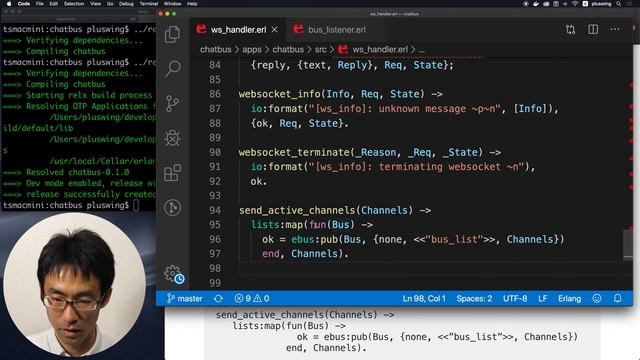The image size is (640, 360).
Task: Click line number 94 in the gutter
Action: [x=215, y=210]
